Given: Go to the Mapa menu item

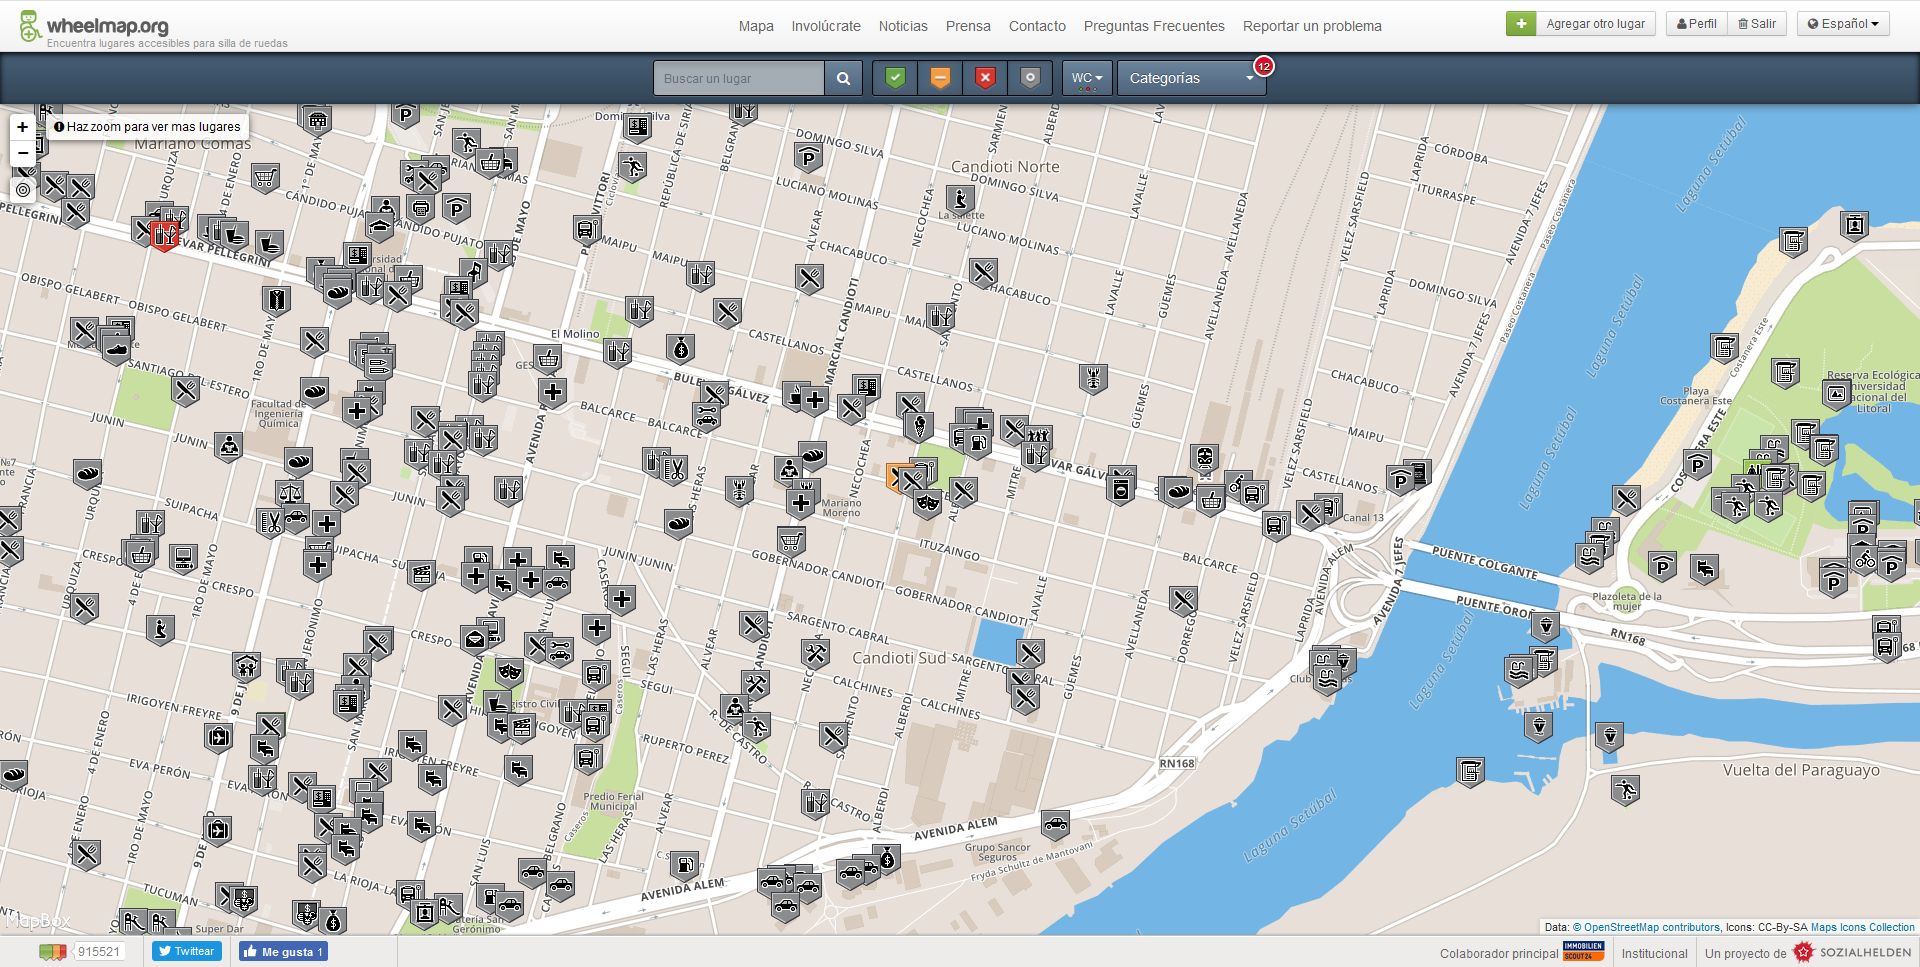Looking at the screenshot, I should 756,26.
